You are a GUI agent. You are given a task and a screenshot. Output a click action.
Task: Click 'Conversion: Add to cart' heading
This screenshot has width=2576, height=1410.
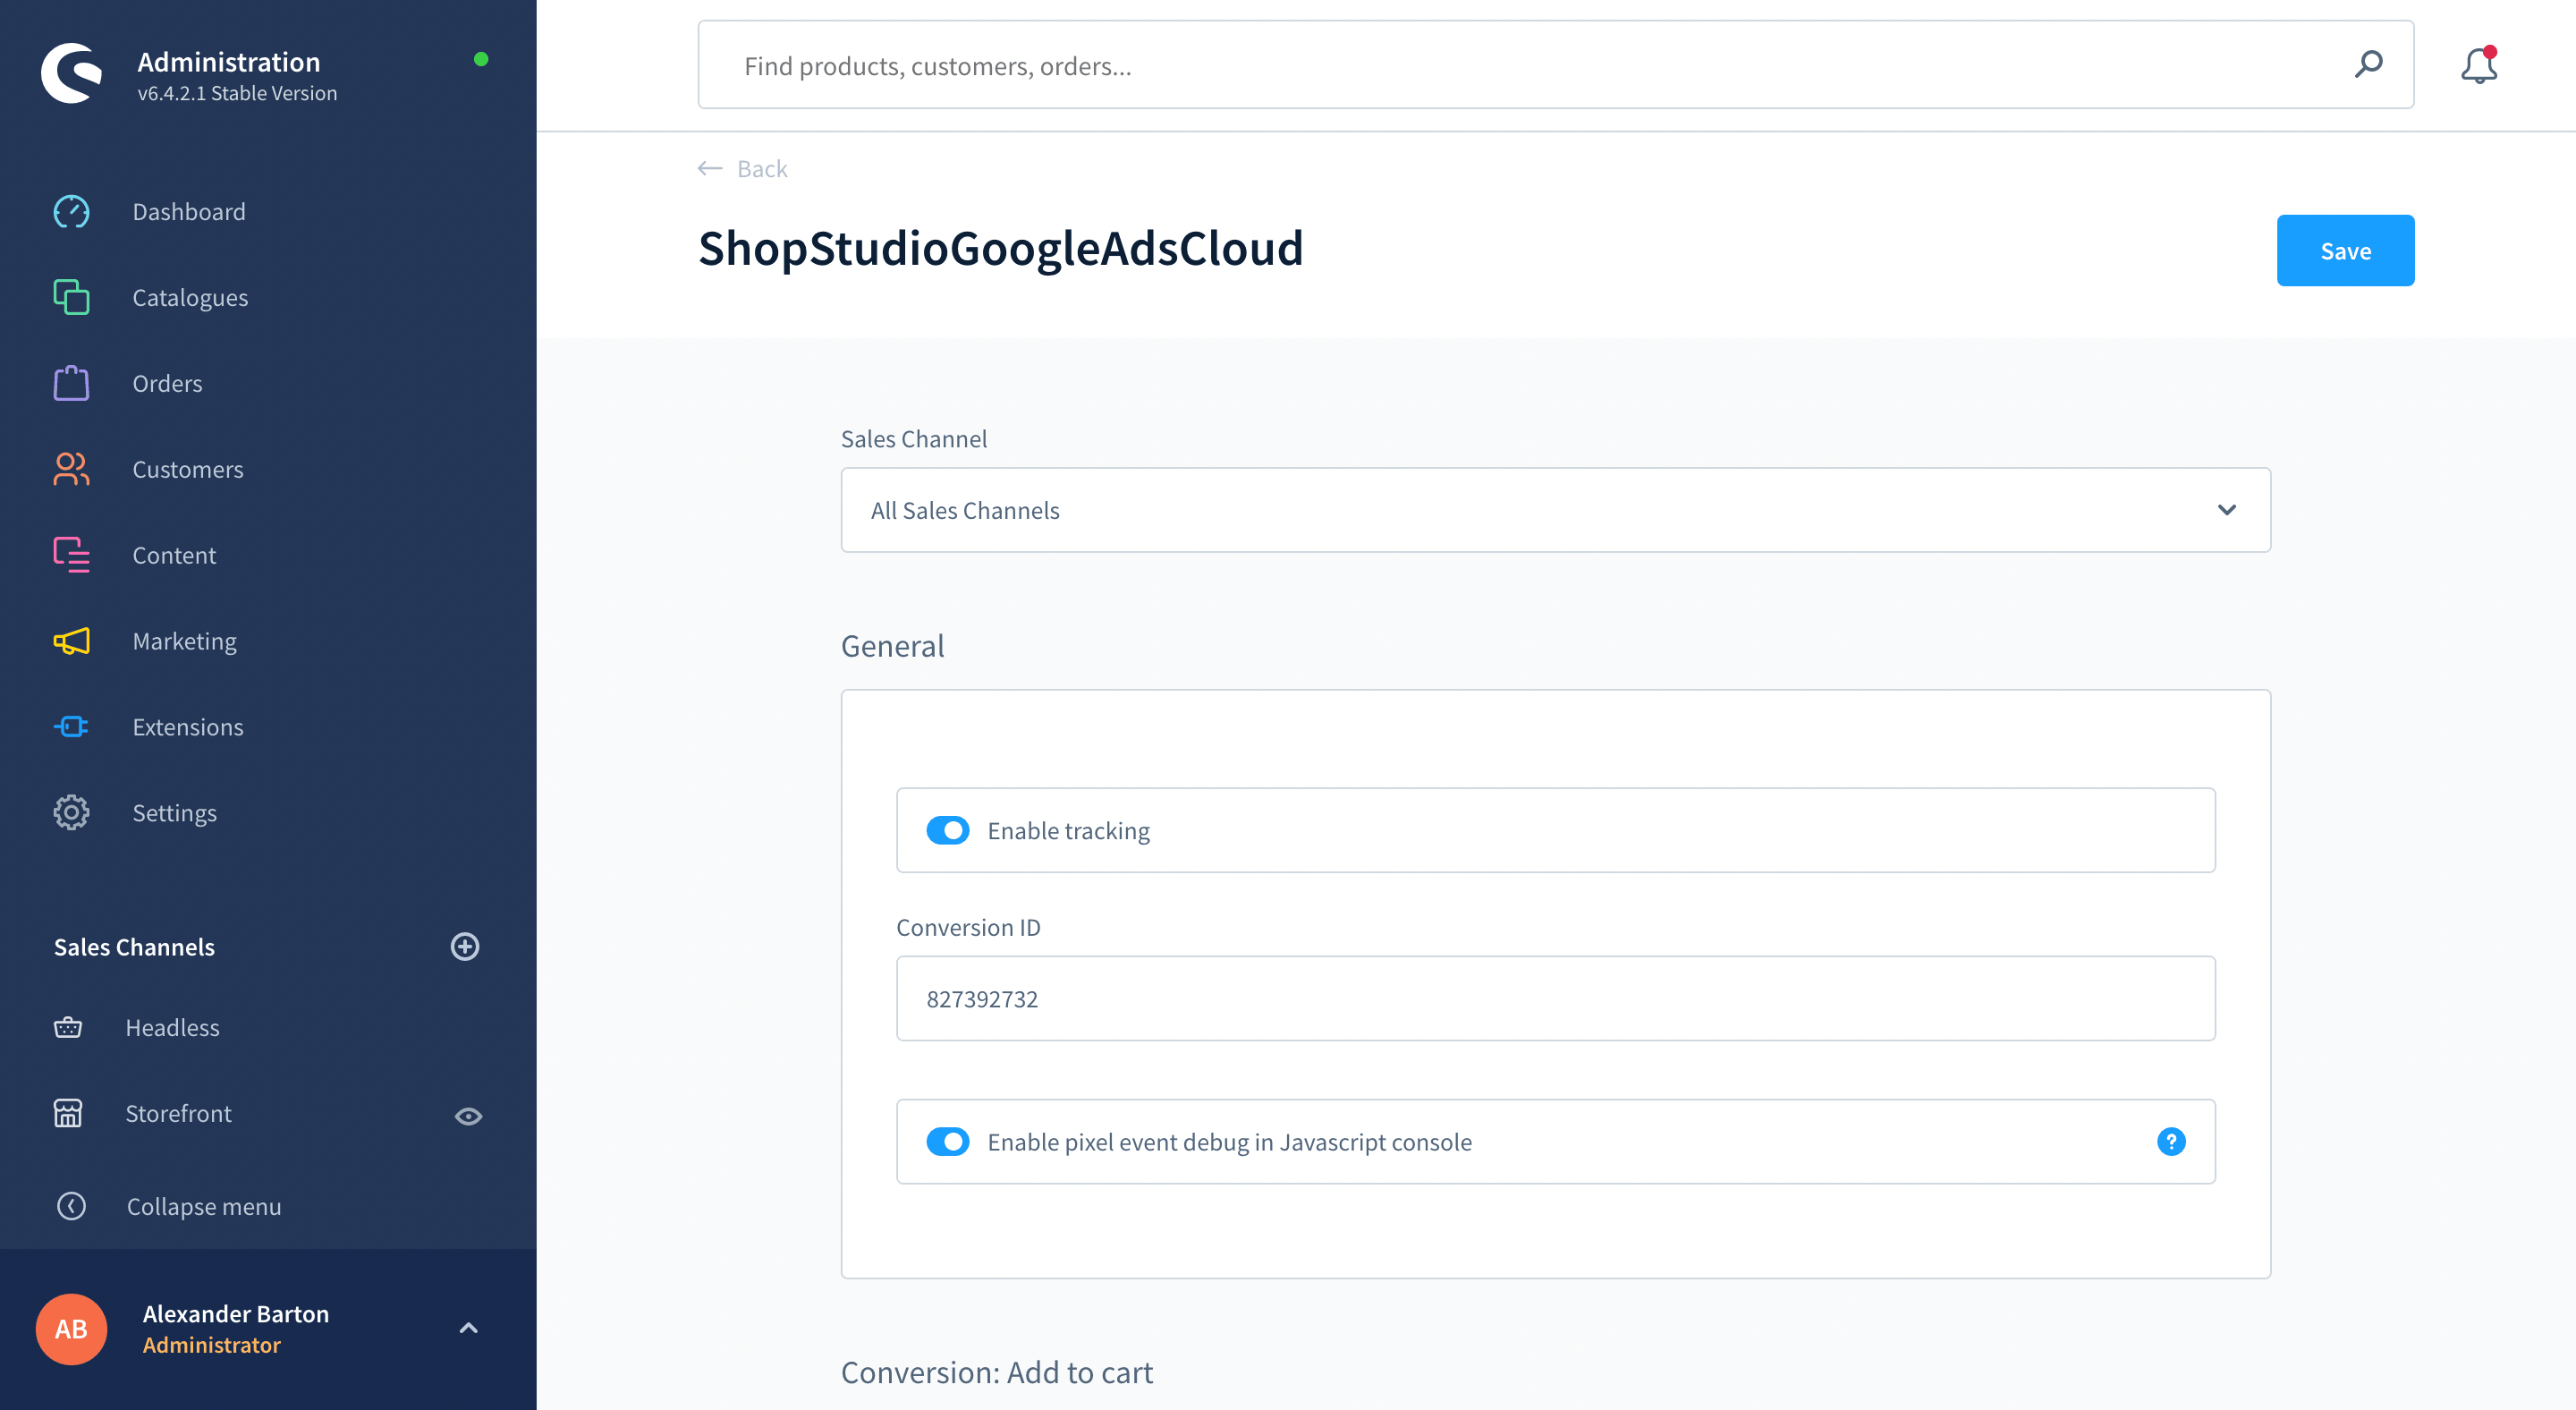click(996, 1373)
